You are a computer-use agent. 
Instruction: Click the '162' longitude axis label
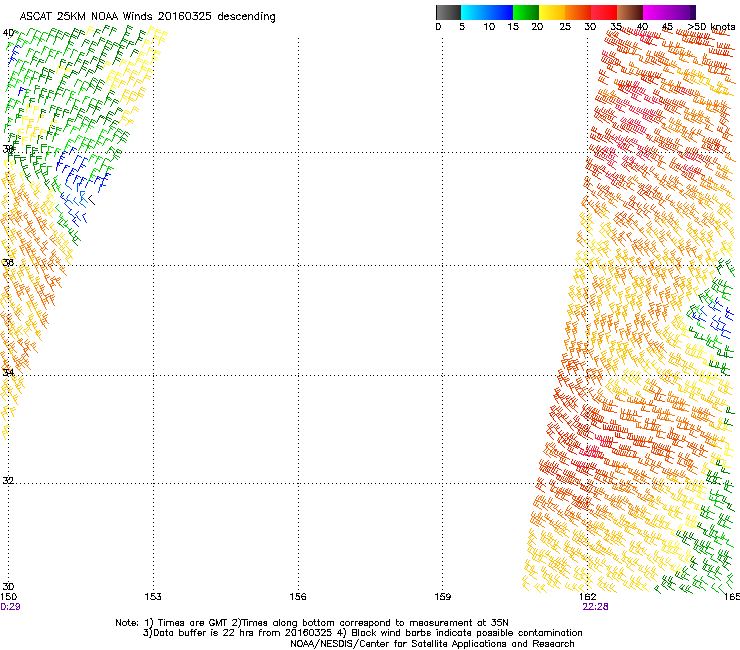588,597
